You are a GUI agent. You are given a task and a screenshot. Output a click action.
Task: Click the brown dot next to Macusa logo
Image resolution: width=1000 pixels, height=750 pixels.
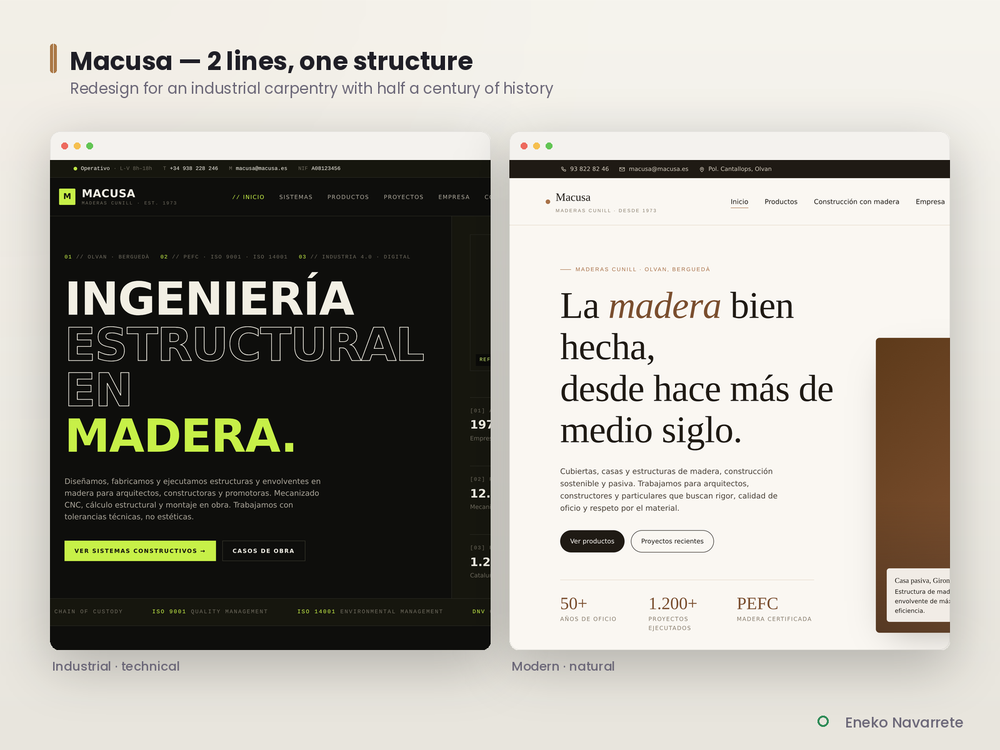point(547,202)
